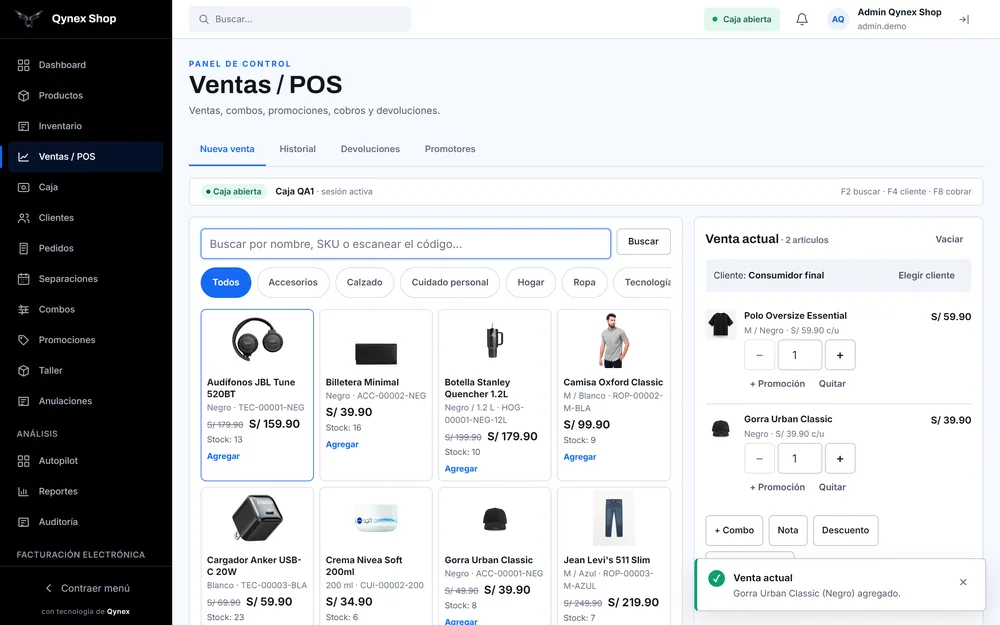Add Audífonos JBL Tune 520BT with Agregar
The height and width of the screenshot is (625, 1000).
(x=223, y=457)
